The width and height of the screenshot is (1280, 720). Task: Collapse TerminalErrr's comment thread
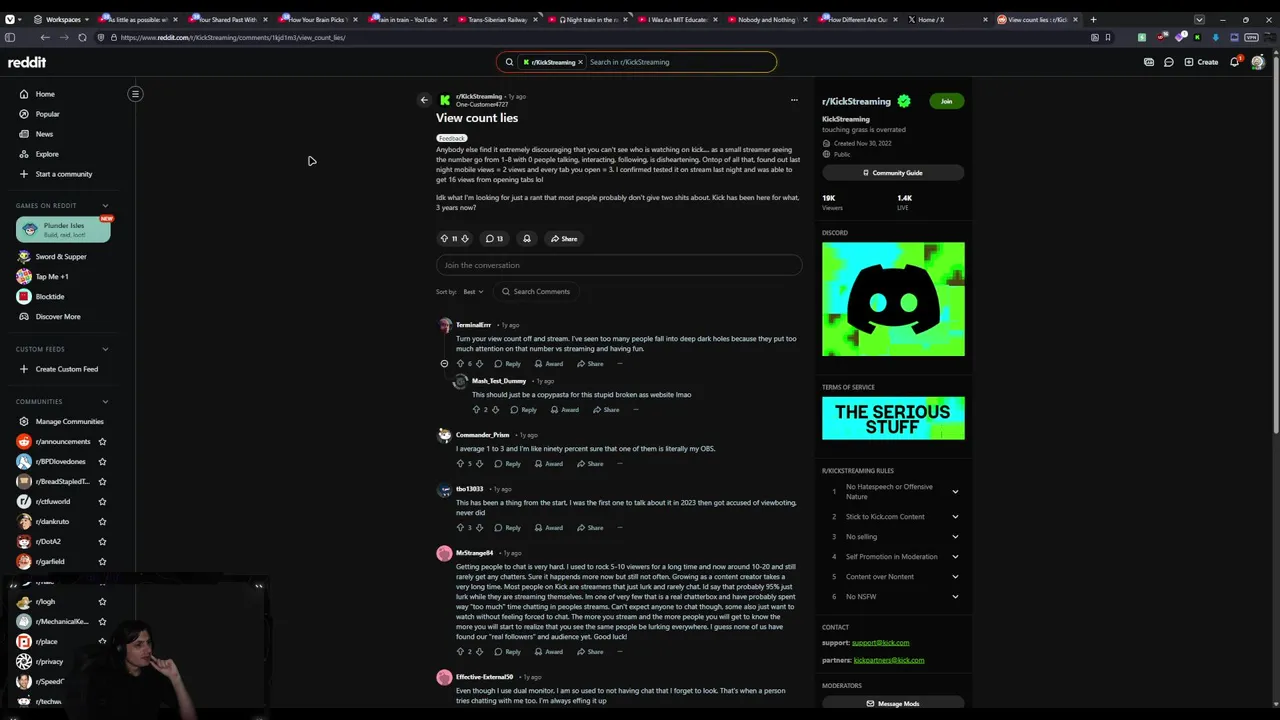(444, 364)
